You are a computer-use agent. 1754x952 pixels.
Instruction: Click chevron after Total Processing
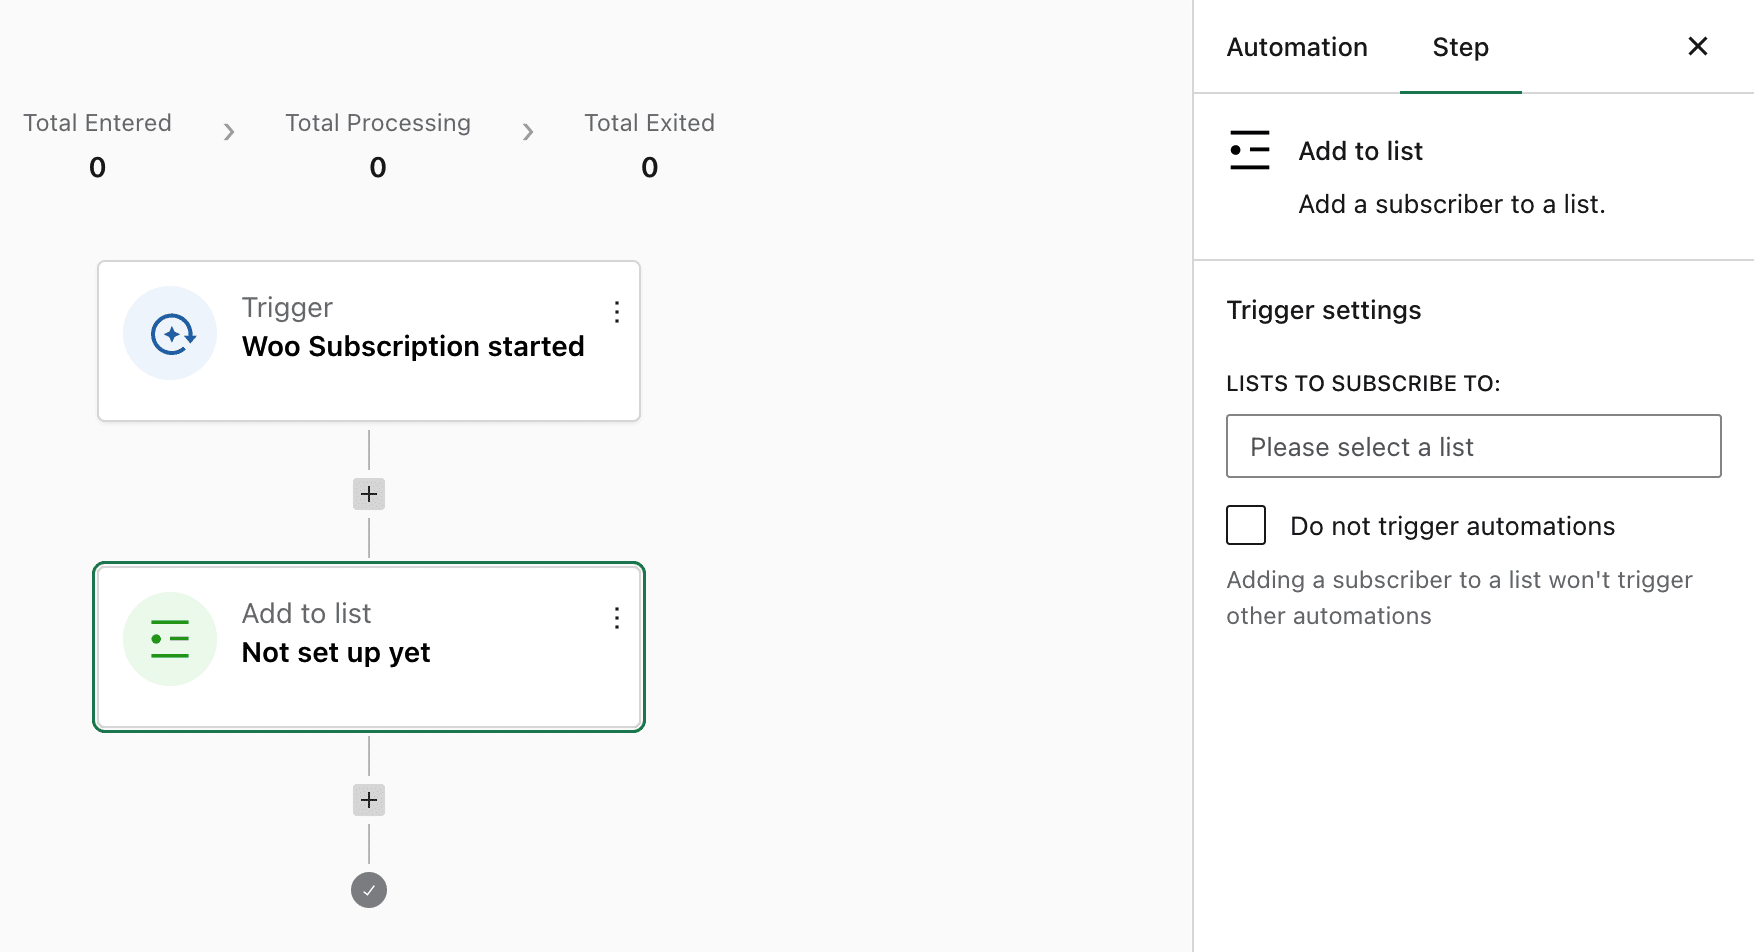[x=528, y=132]
